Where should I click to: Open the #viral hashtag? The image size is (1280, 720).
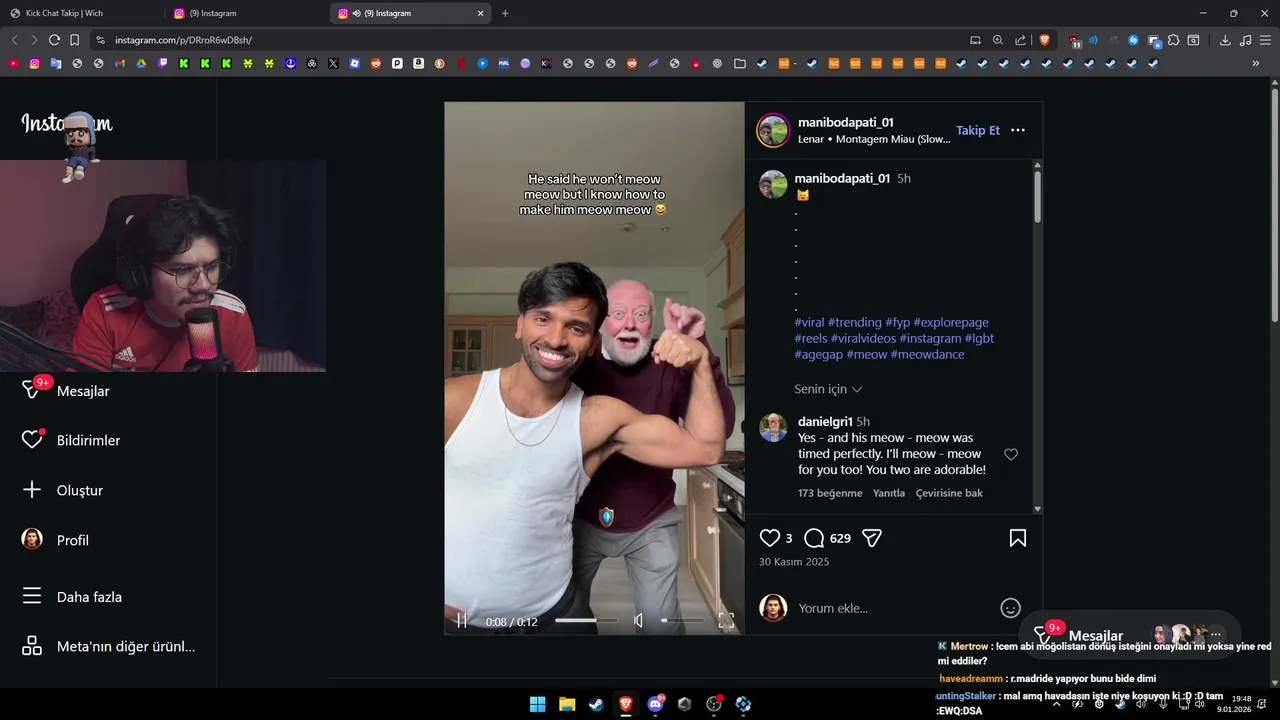[809, 322]
